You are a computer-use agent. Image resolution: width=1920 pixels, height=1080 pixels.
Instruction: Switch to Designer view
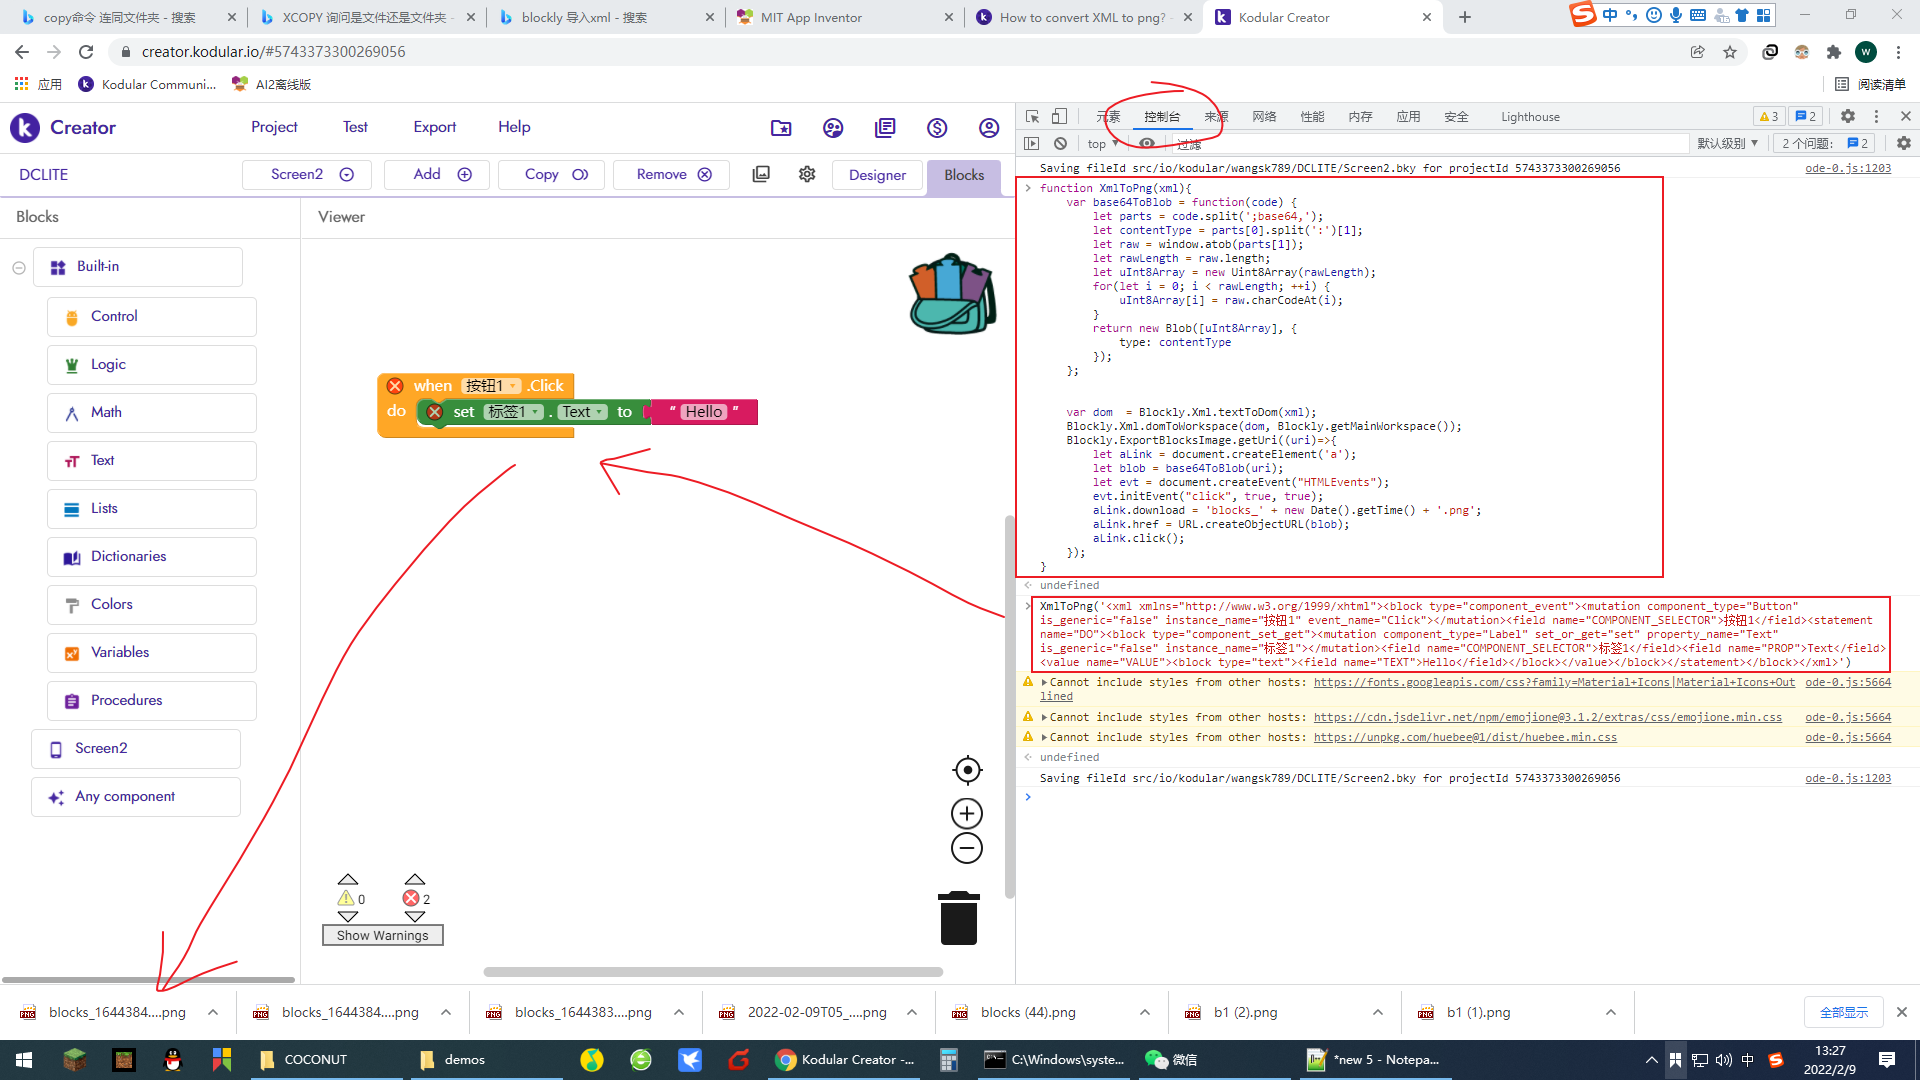(877, 175)
